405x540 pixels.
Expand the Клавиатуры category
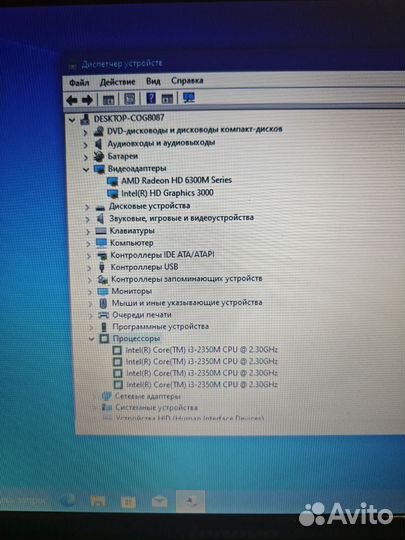(x=88, y=232)
